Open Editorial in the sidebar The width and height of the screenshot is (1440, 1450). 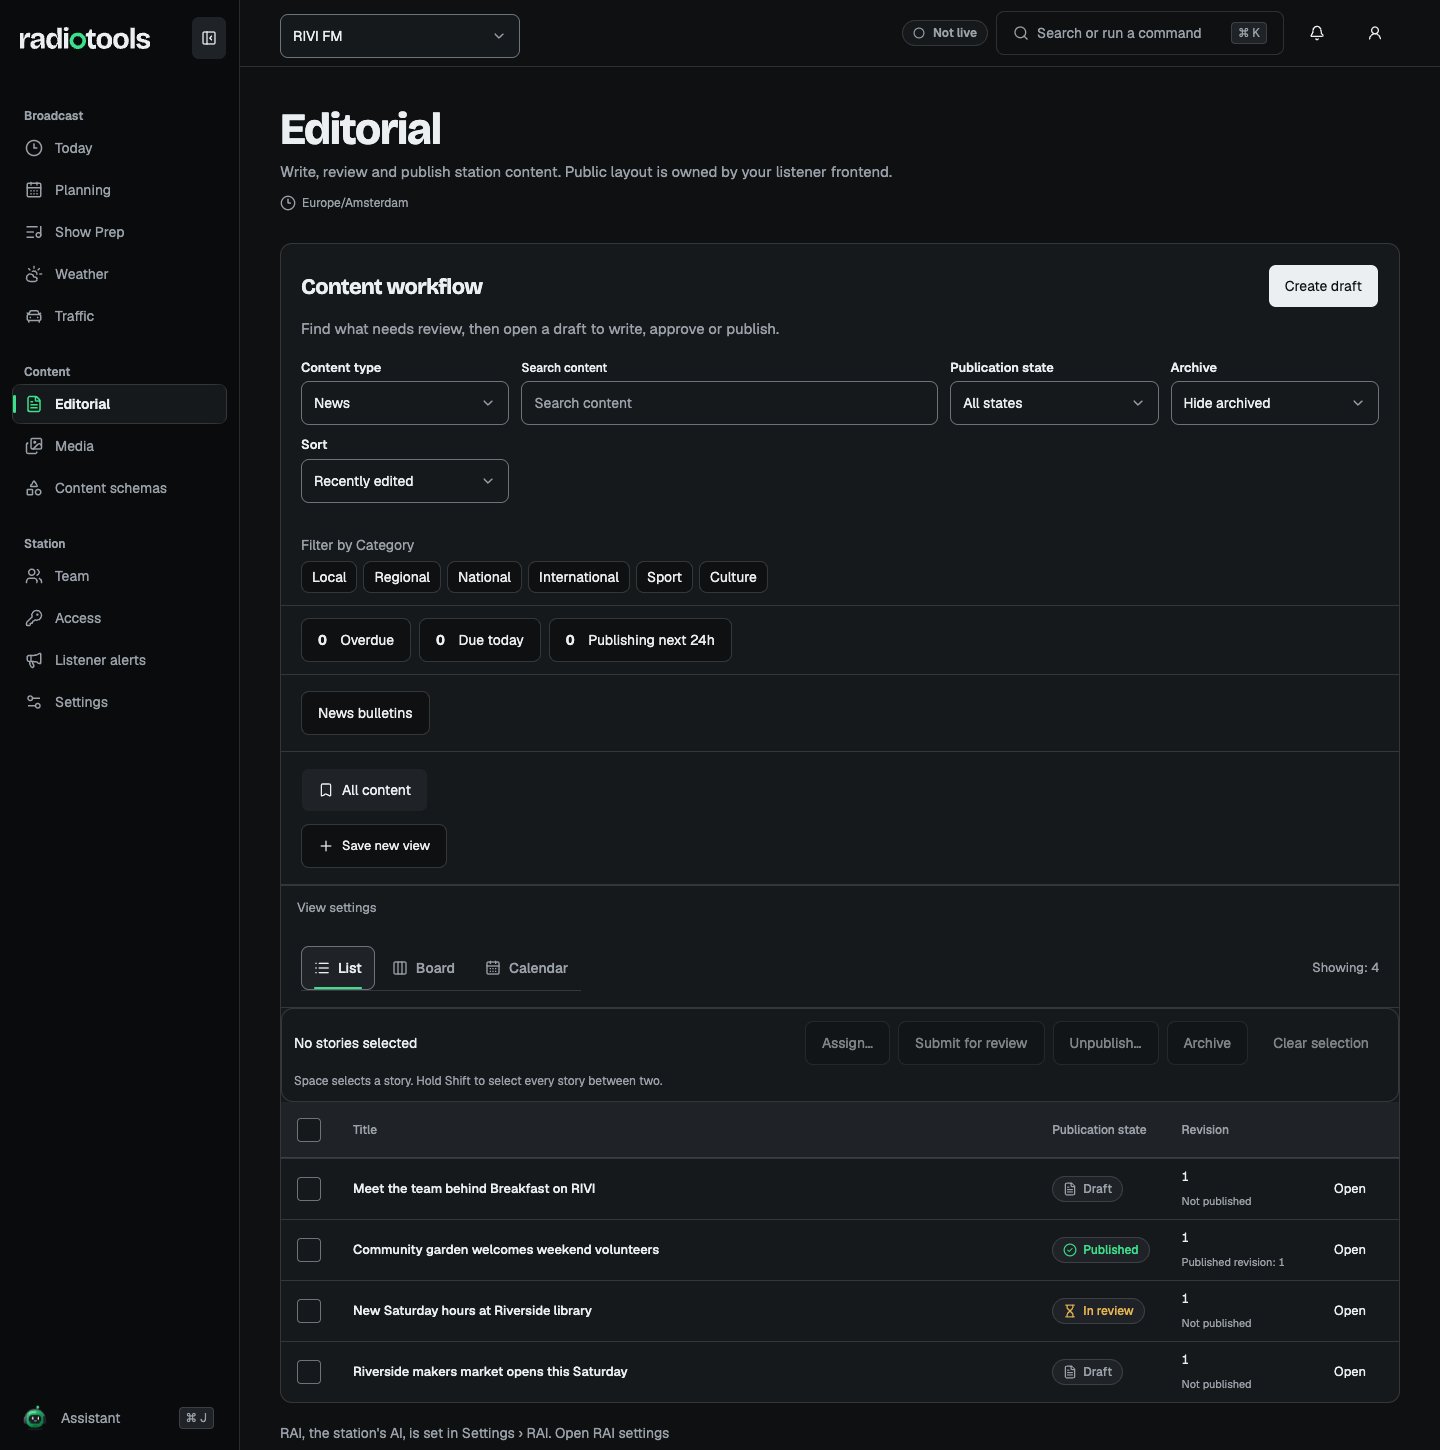click(120, 404)
